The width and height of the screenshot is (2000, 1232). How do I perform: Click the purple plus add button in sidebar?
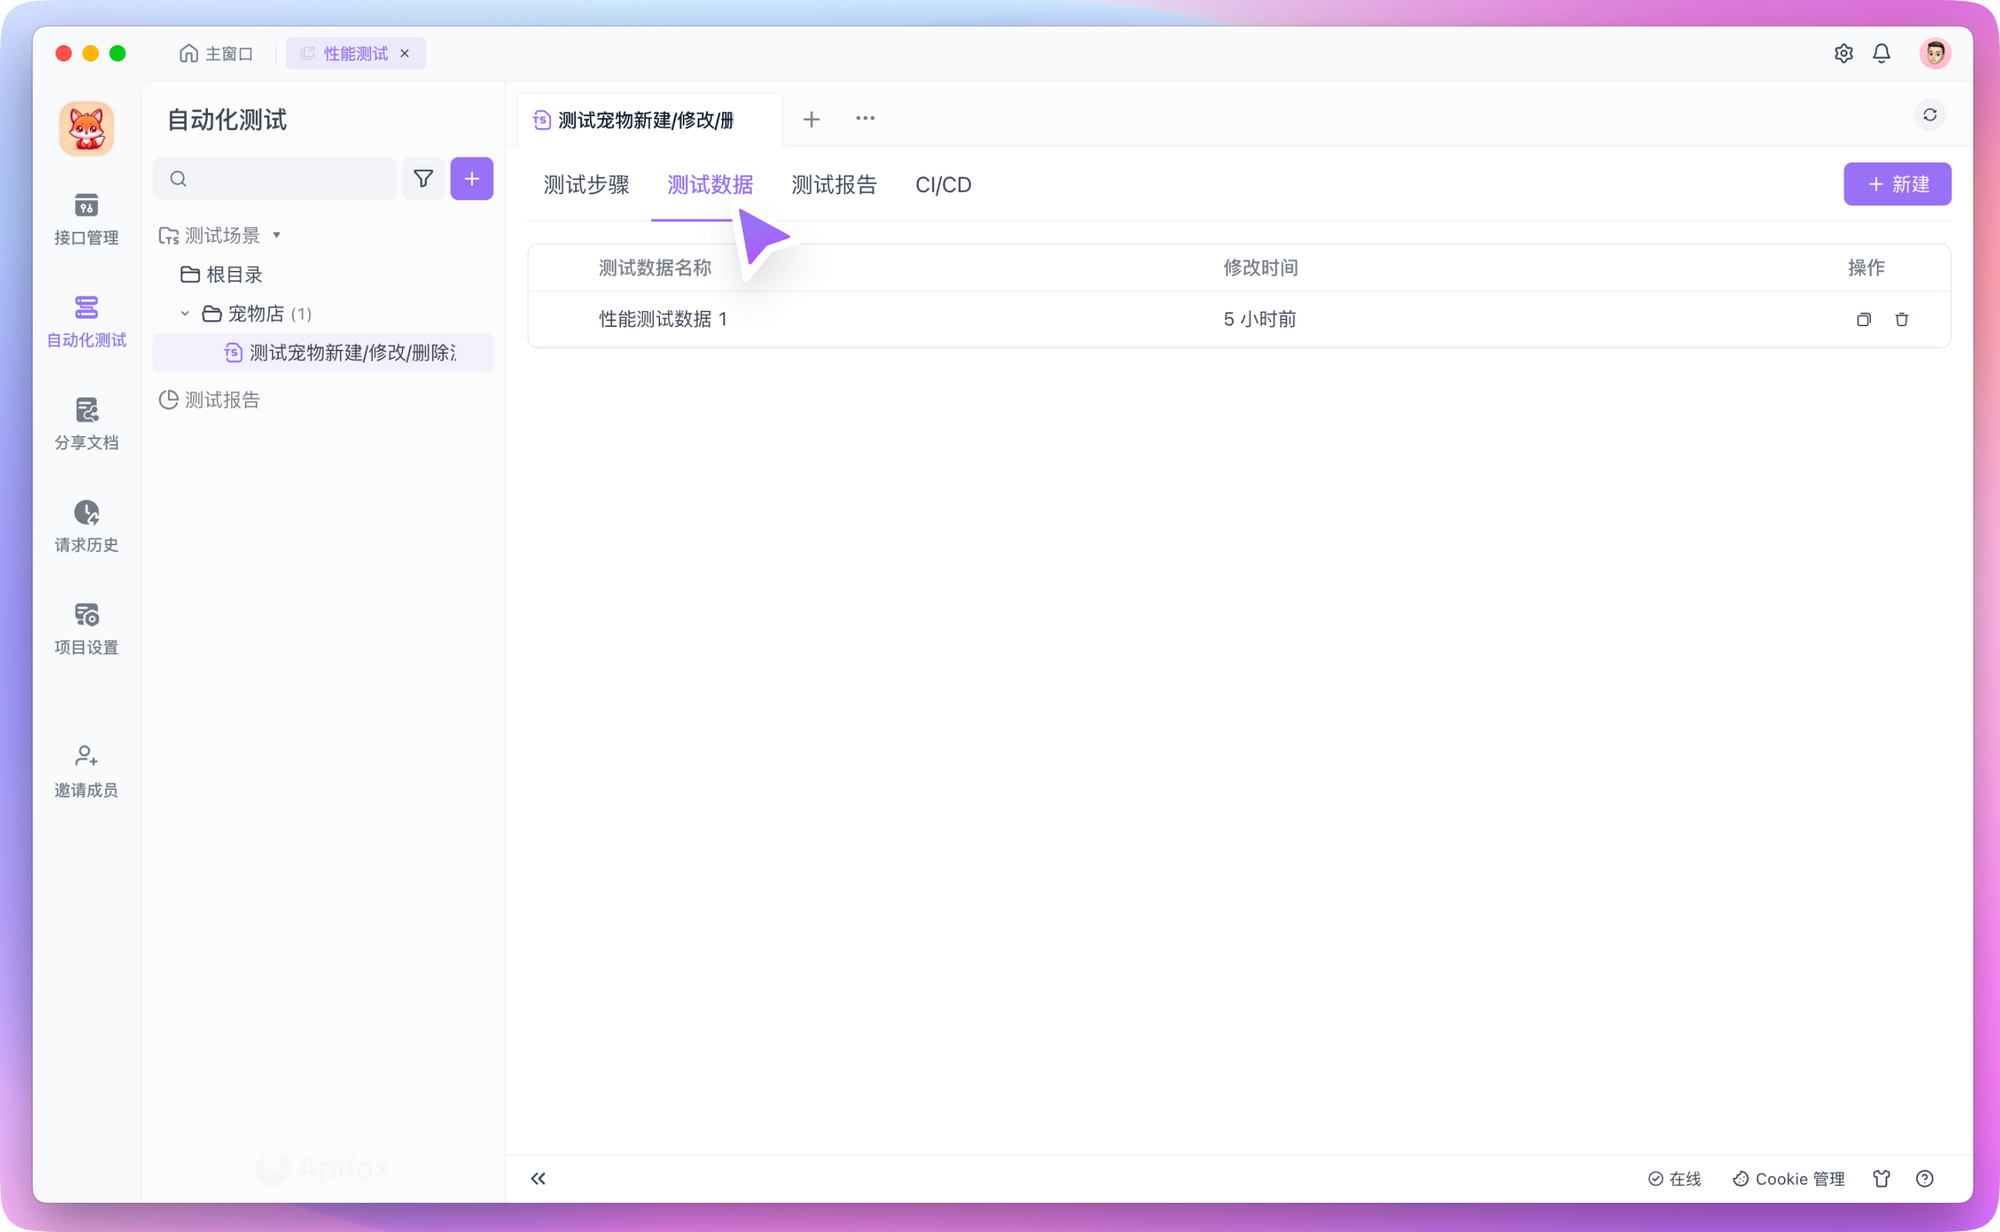(x=472, y=179)
